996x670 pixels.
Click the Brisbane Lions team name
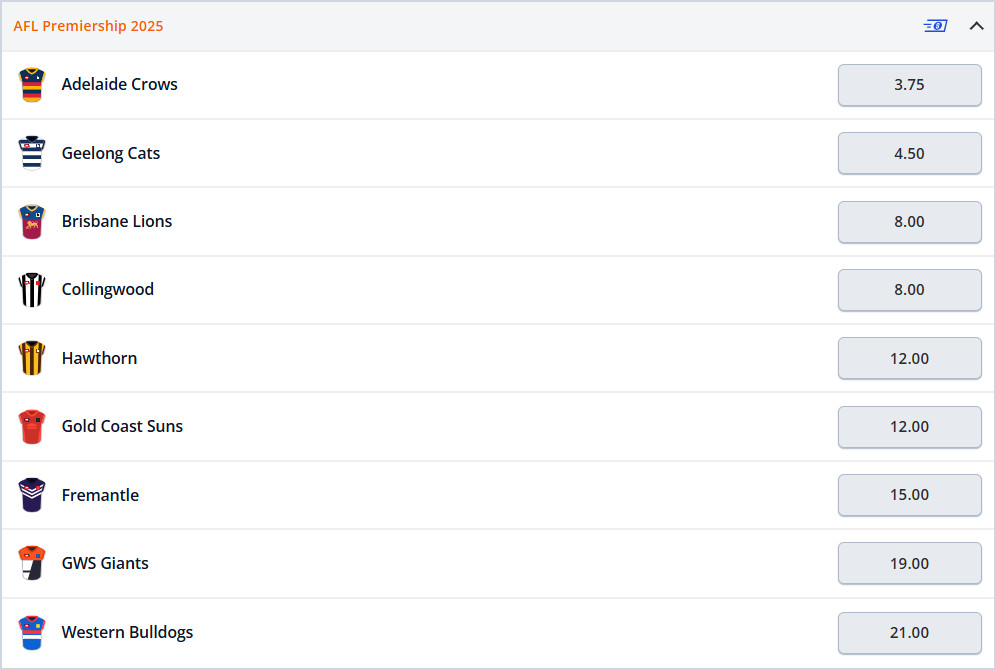tap(117, 221)
